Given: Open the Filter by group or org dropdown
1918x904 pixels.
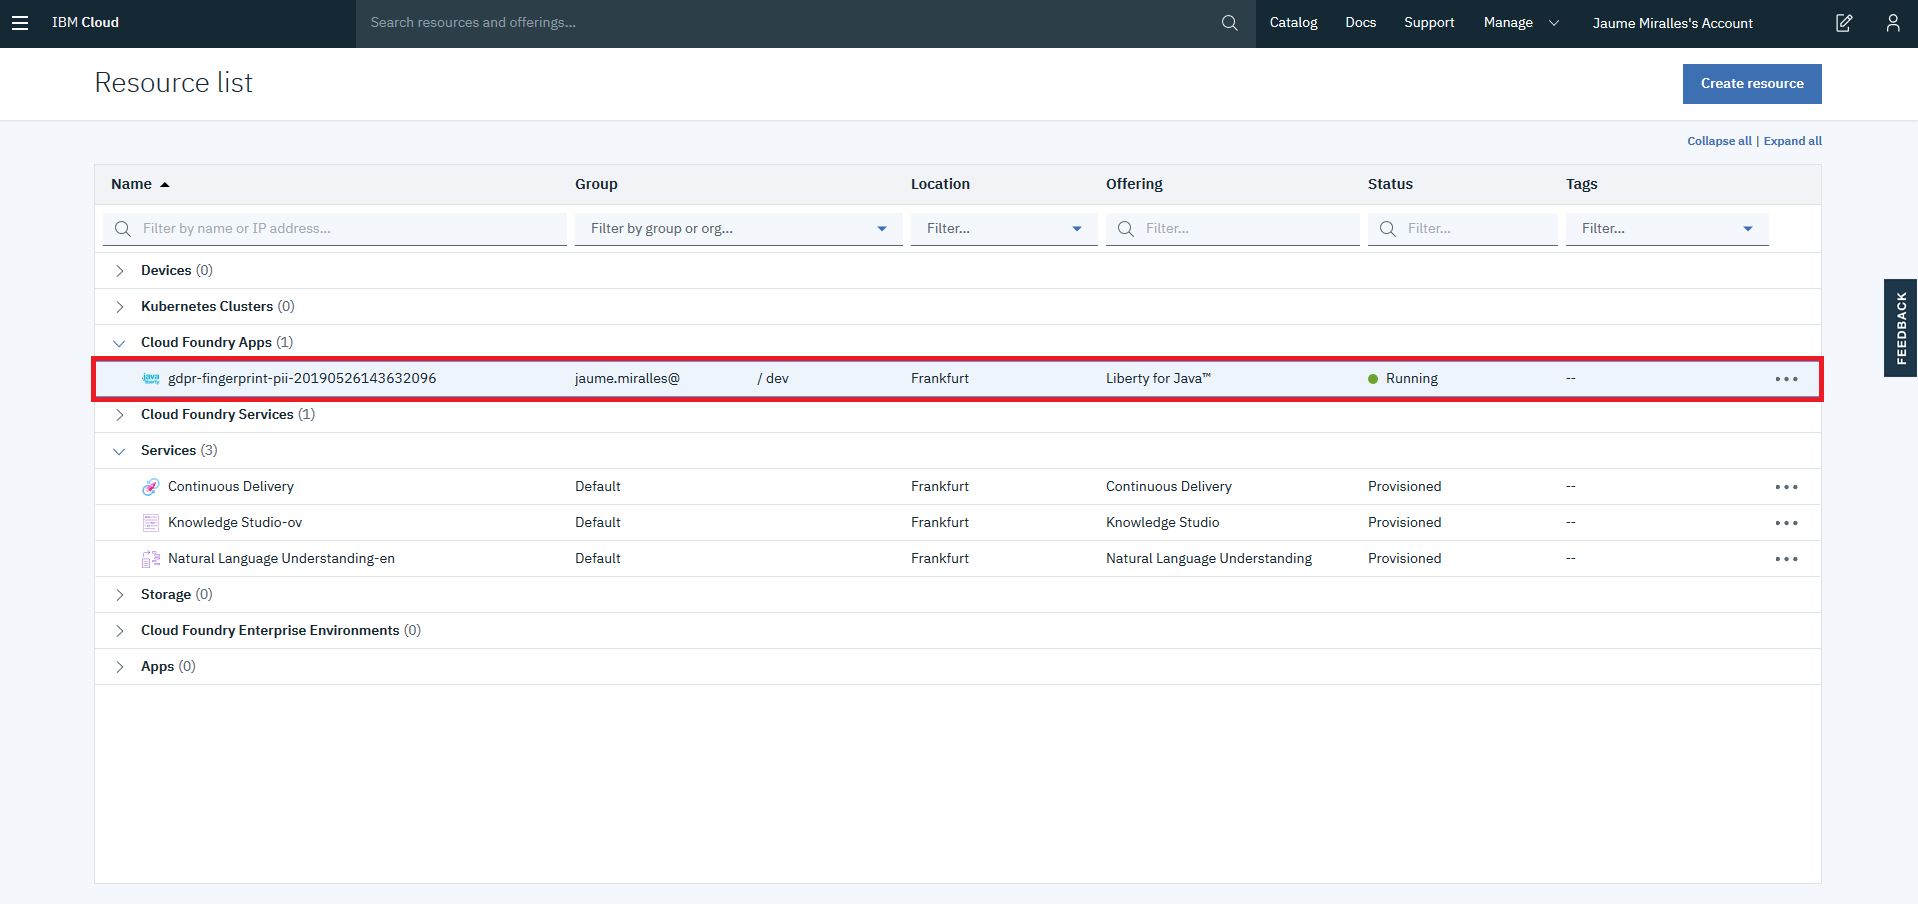Looking at the screenshot, I should coord(738,229).
